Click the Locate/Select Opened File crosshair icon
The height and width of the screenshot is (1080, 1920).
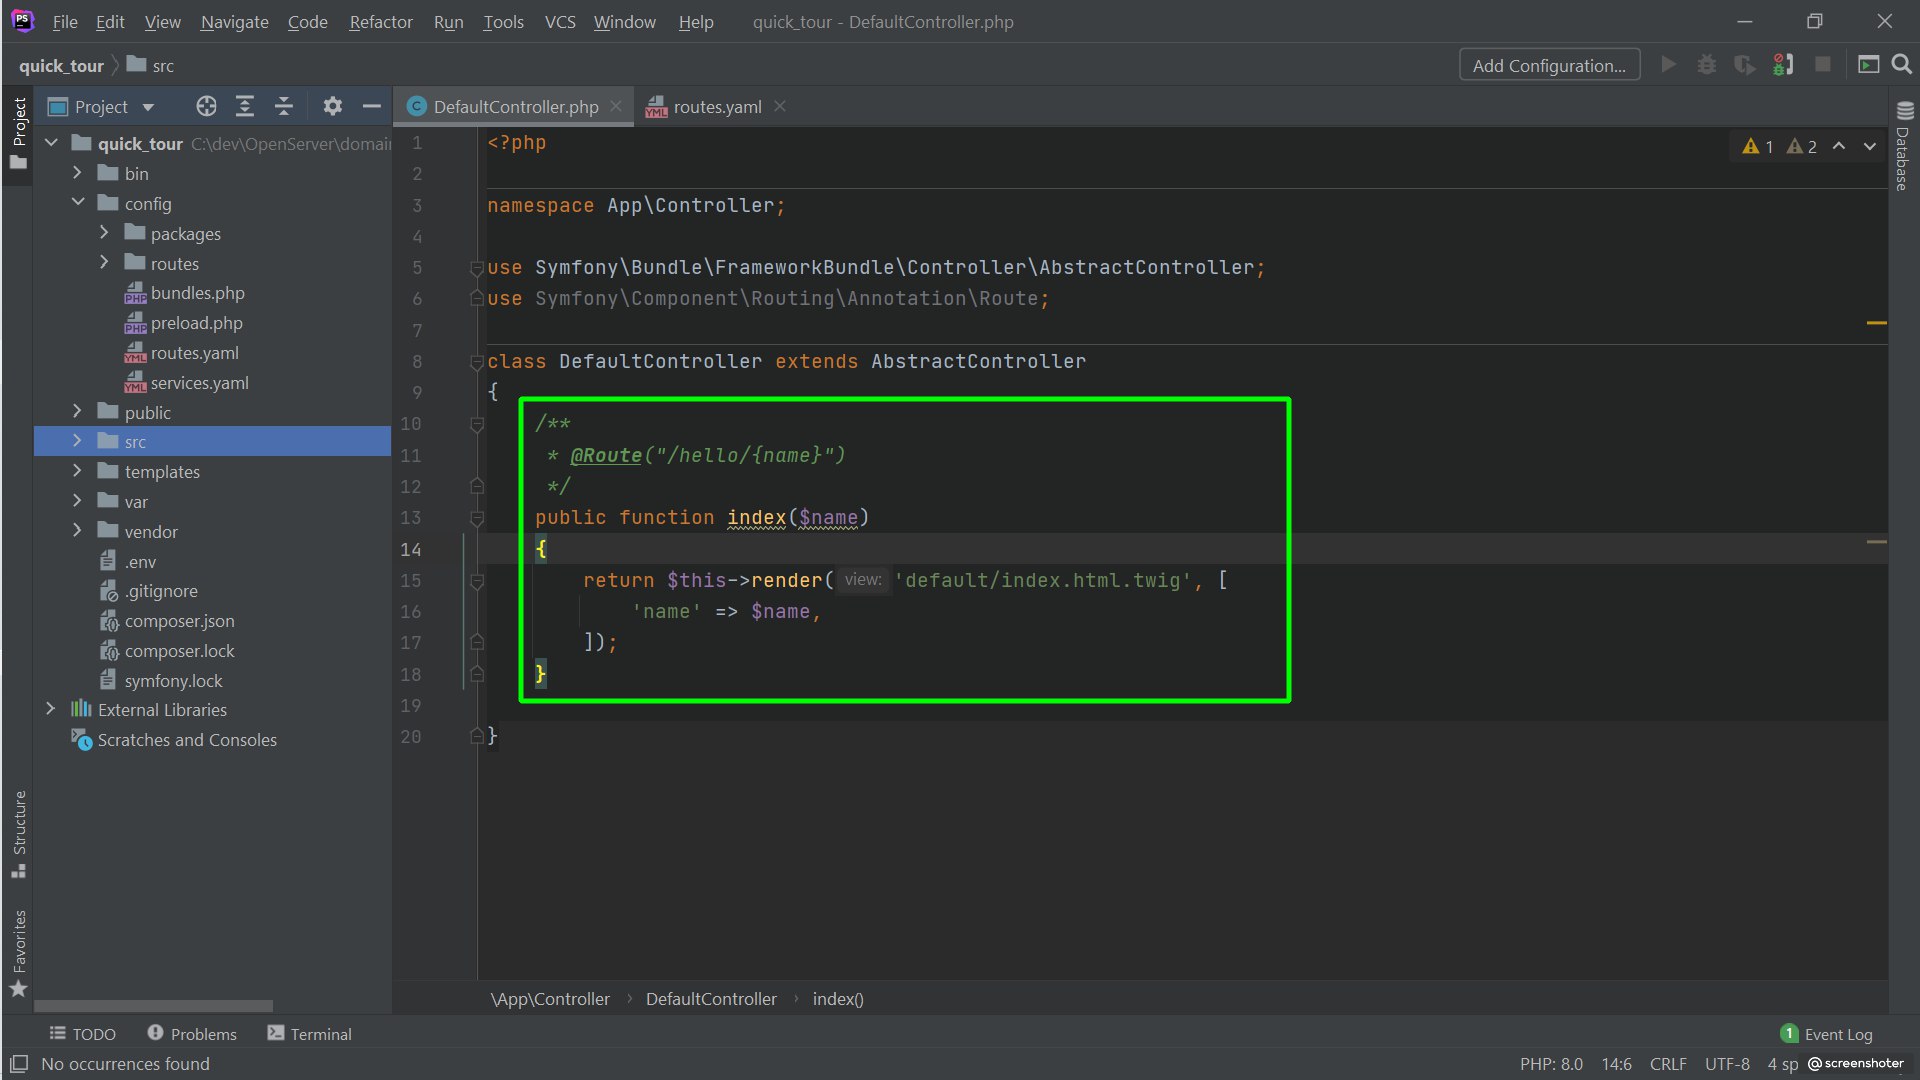206,106
